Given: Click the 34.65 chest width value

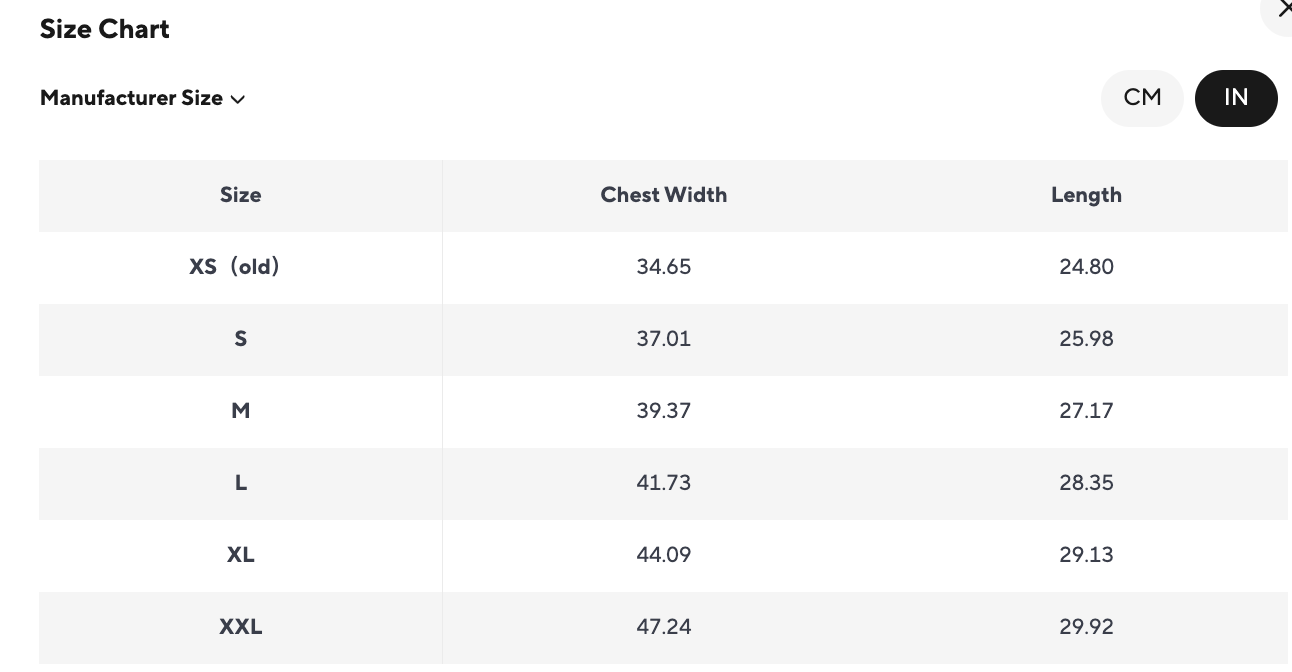Looking at the screenshot, I should coord(664,267).
